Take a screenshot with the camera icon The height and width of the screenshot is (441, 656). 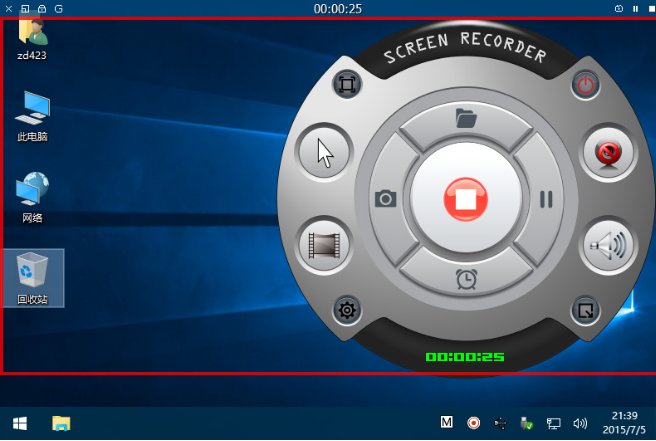[x=385, y=198]
